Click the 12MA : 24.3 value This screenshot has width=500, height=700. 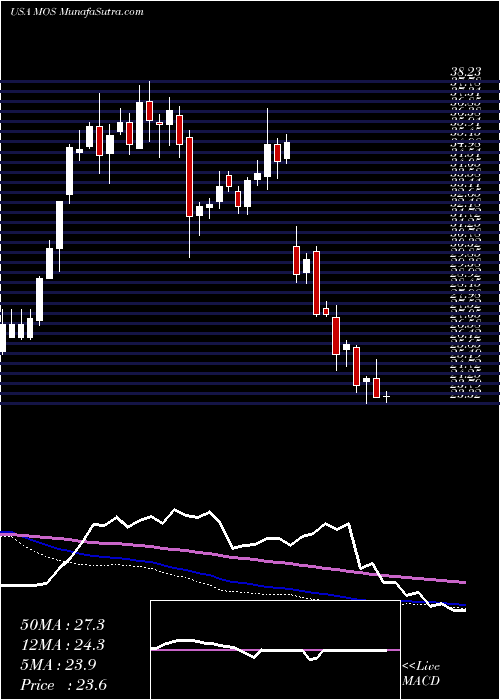click(62, 645)
